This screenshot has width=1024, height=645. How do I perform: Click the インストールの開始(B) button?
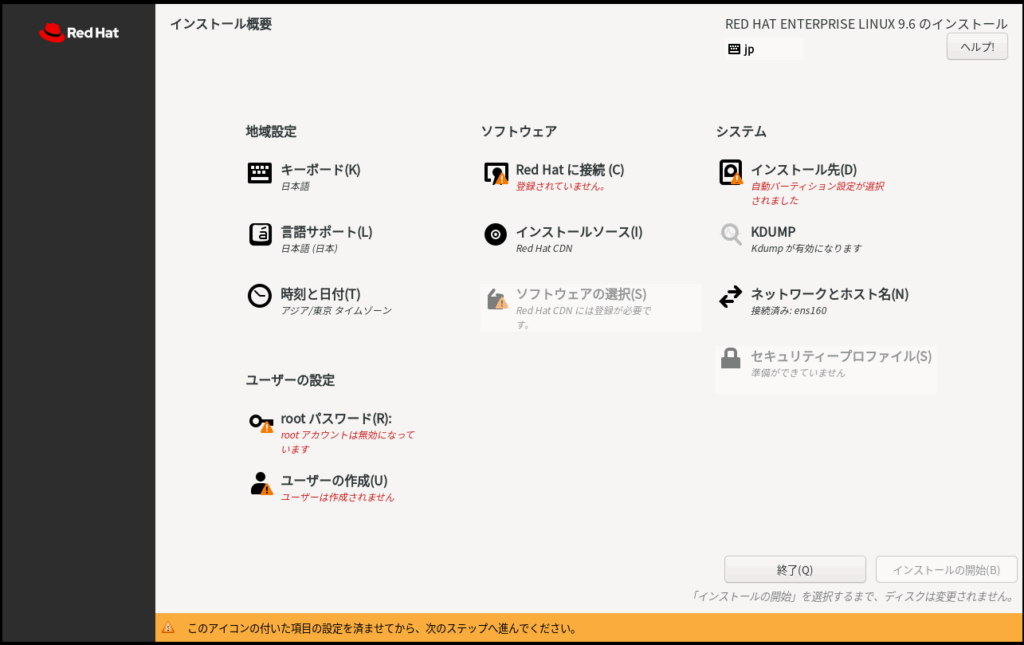click(x=946, y=570)
